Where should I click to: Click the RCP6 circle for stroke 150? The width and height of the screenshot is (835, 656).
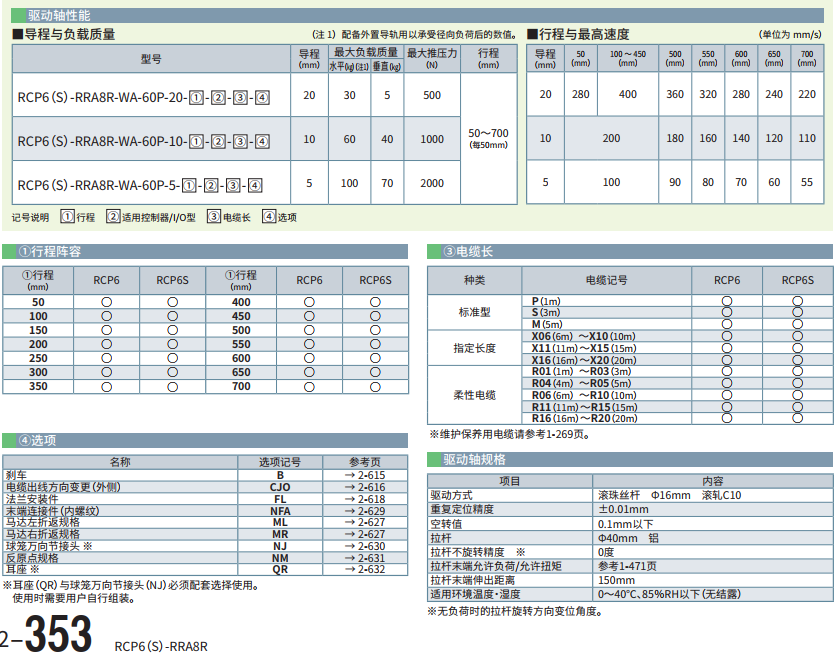pyautogui.click(x=107, y=330)
